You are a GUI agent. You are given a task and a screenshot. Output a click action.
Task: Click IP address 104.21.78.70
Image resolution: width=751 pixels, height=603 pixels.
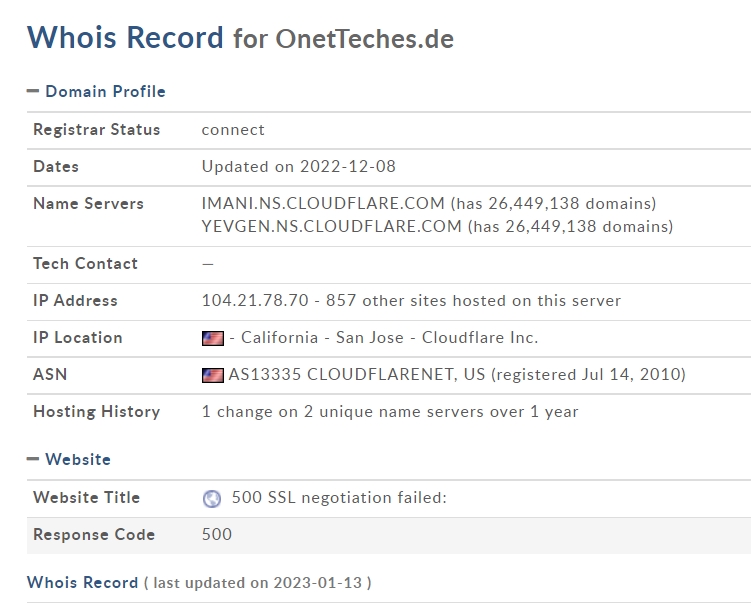pyautogui.click(x=255, y=300)
